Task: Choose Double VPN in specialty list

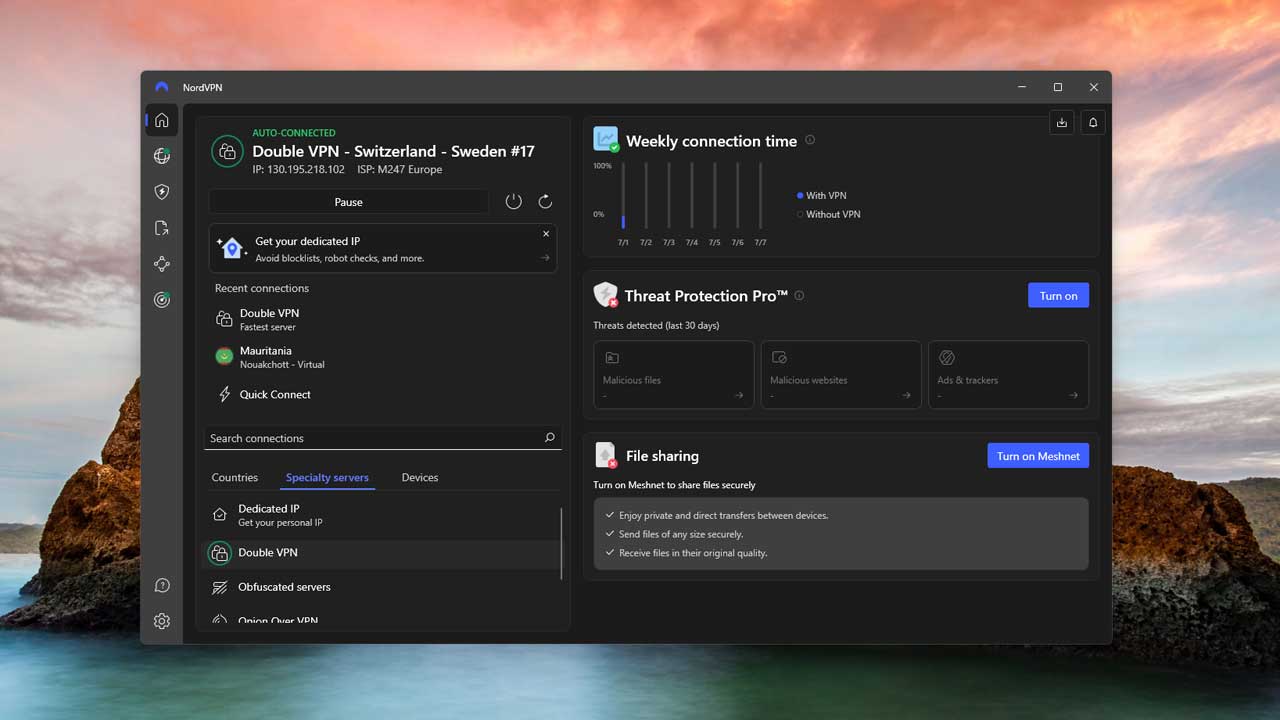Action: (x=381, y=553)
